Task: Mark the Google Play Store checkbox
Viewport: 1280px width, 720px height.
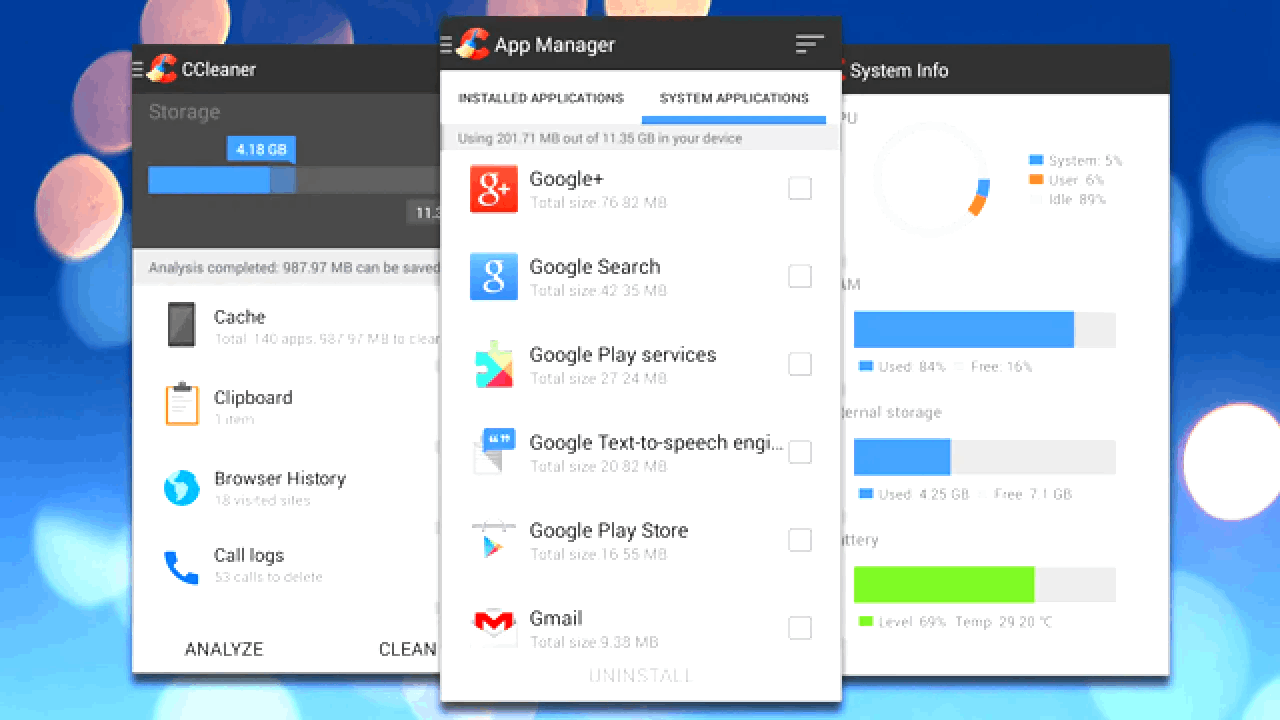Action: tap(800, 540)
